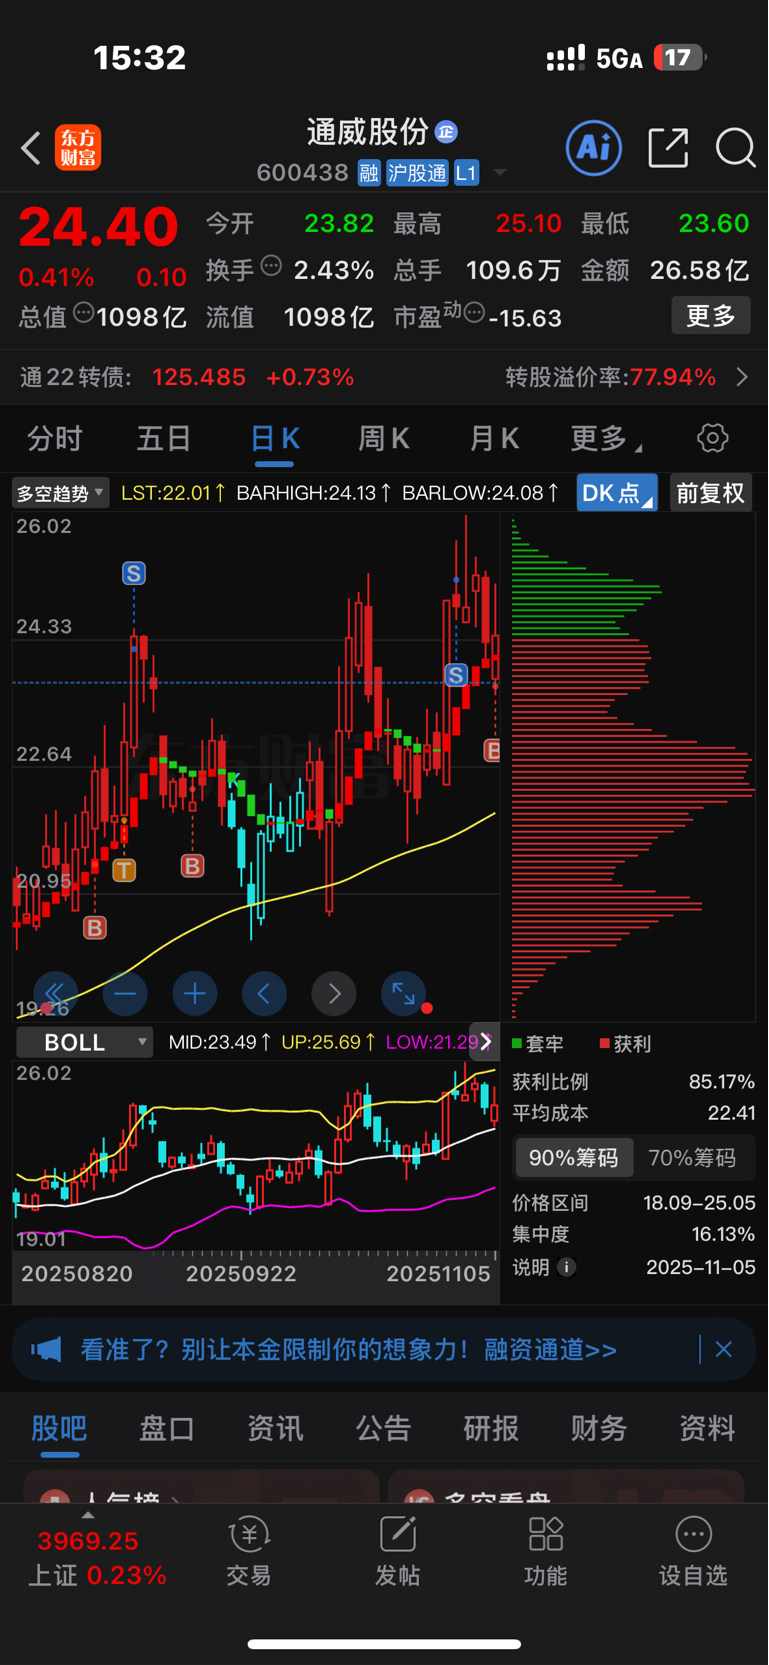769x1665 pixels.
Task: Tap the T signal marker on chart
Action: (124, 870)
